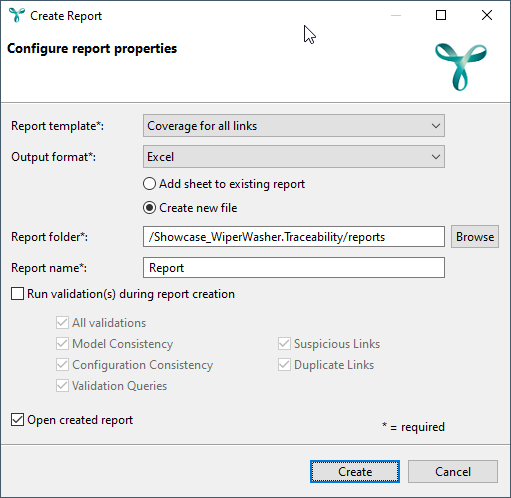Viewport: 511px width, 498px height.
Task: Maximize the Create Report window
Action: click(x=441, y=15)
